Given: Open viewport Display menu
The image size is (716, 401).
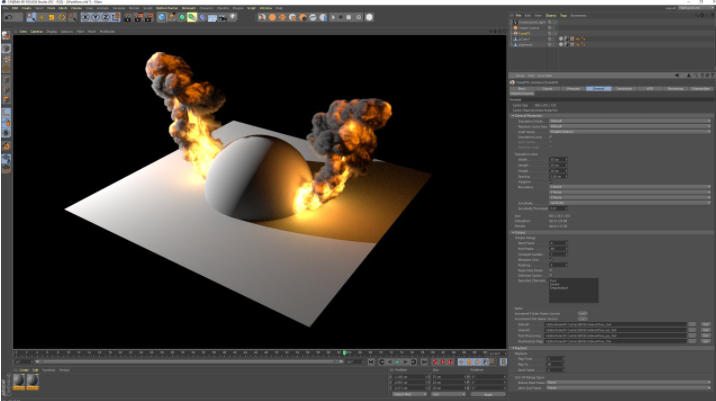Looking at the screenshot, I should [x=52, y=32].
